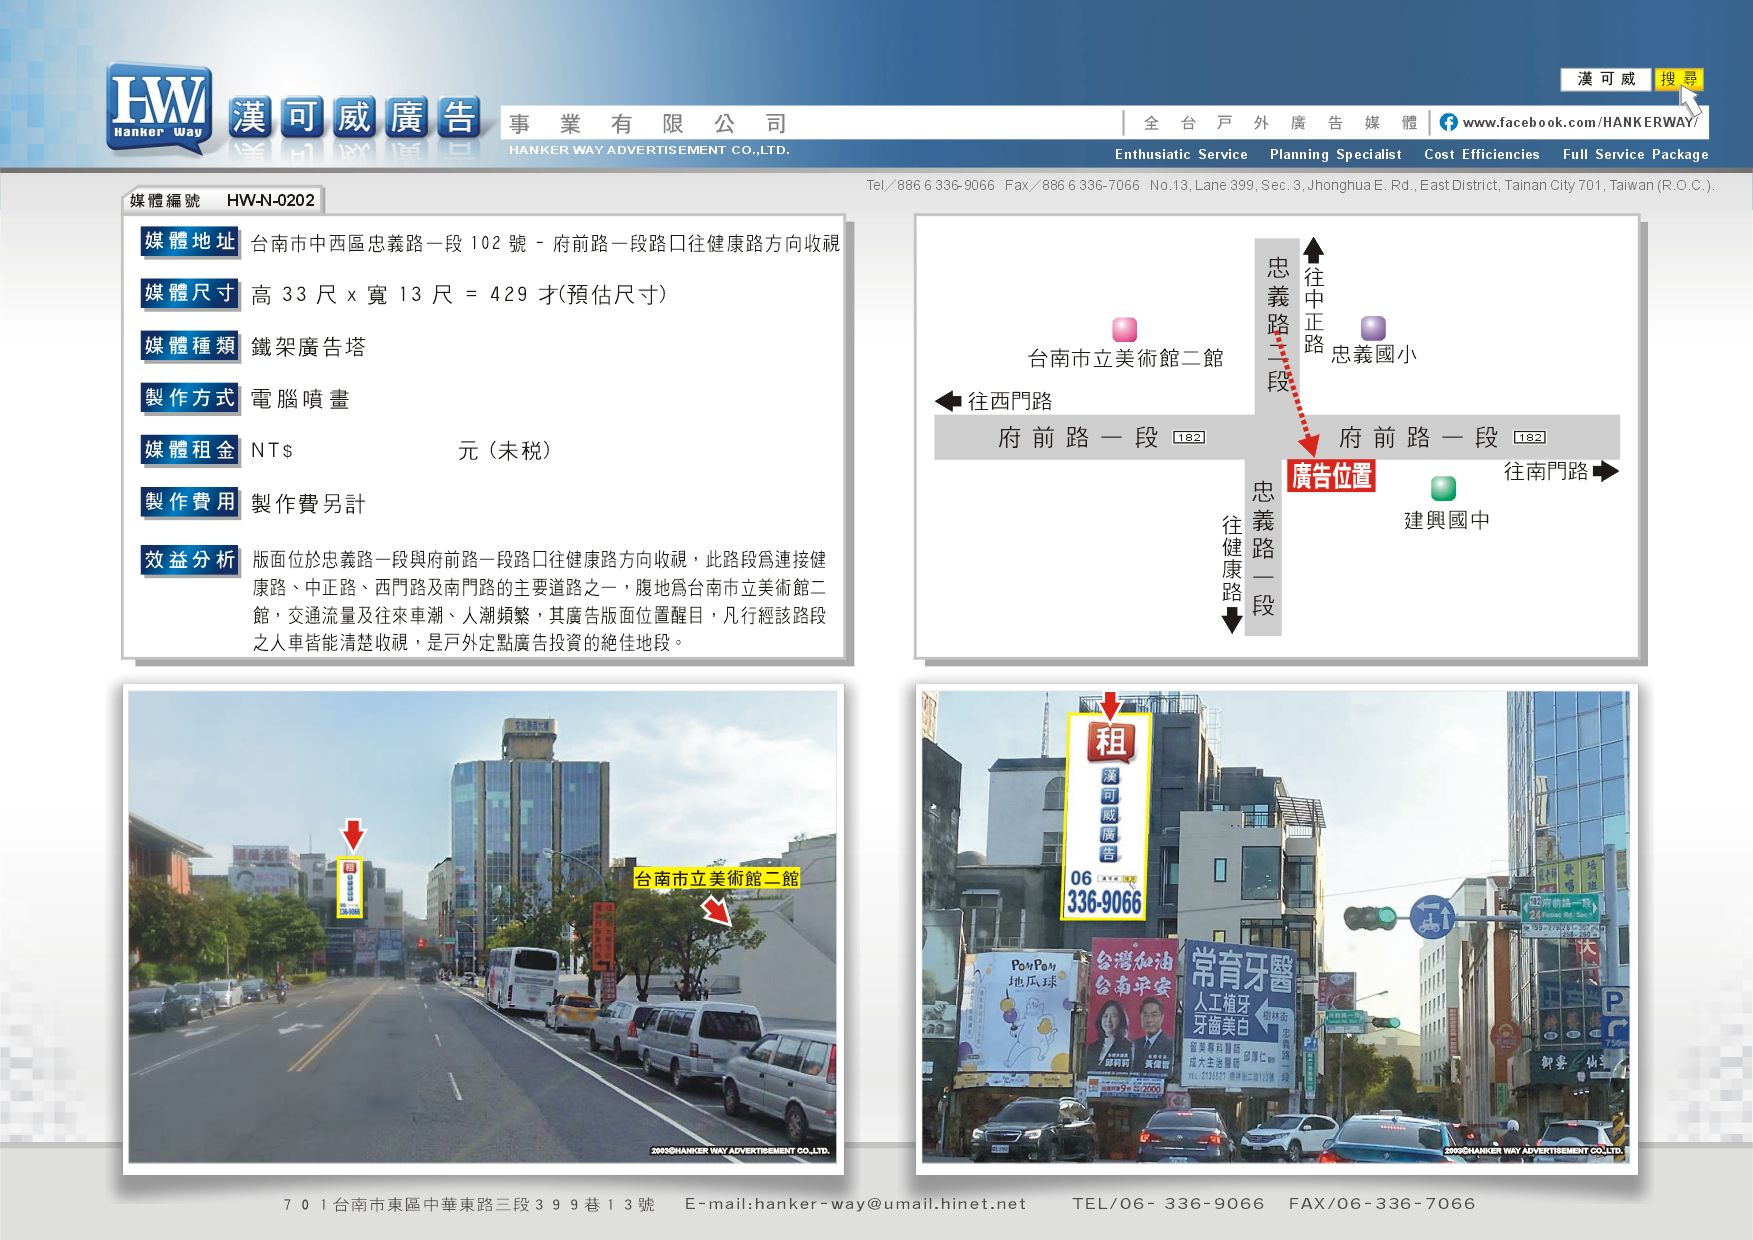Click the Facebook icon in header
The width and height of the screenshot is (1753, 1240).
point(1448,122)
